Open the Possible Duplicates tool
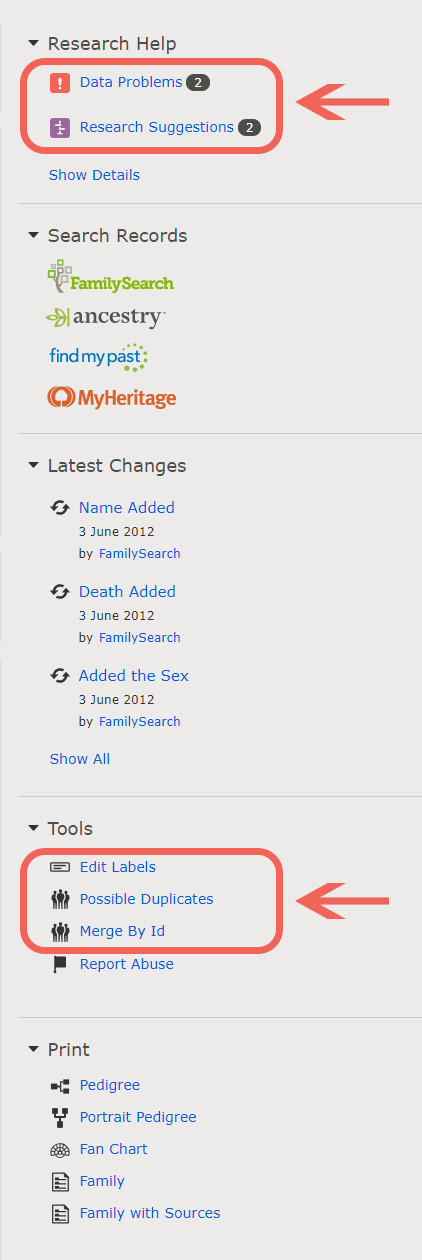422x1260 pixels. point(146,899)
